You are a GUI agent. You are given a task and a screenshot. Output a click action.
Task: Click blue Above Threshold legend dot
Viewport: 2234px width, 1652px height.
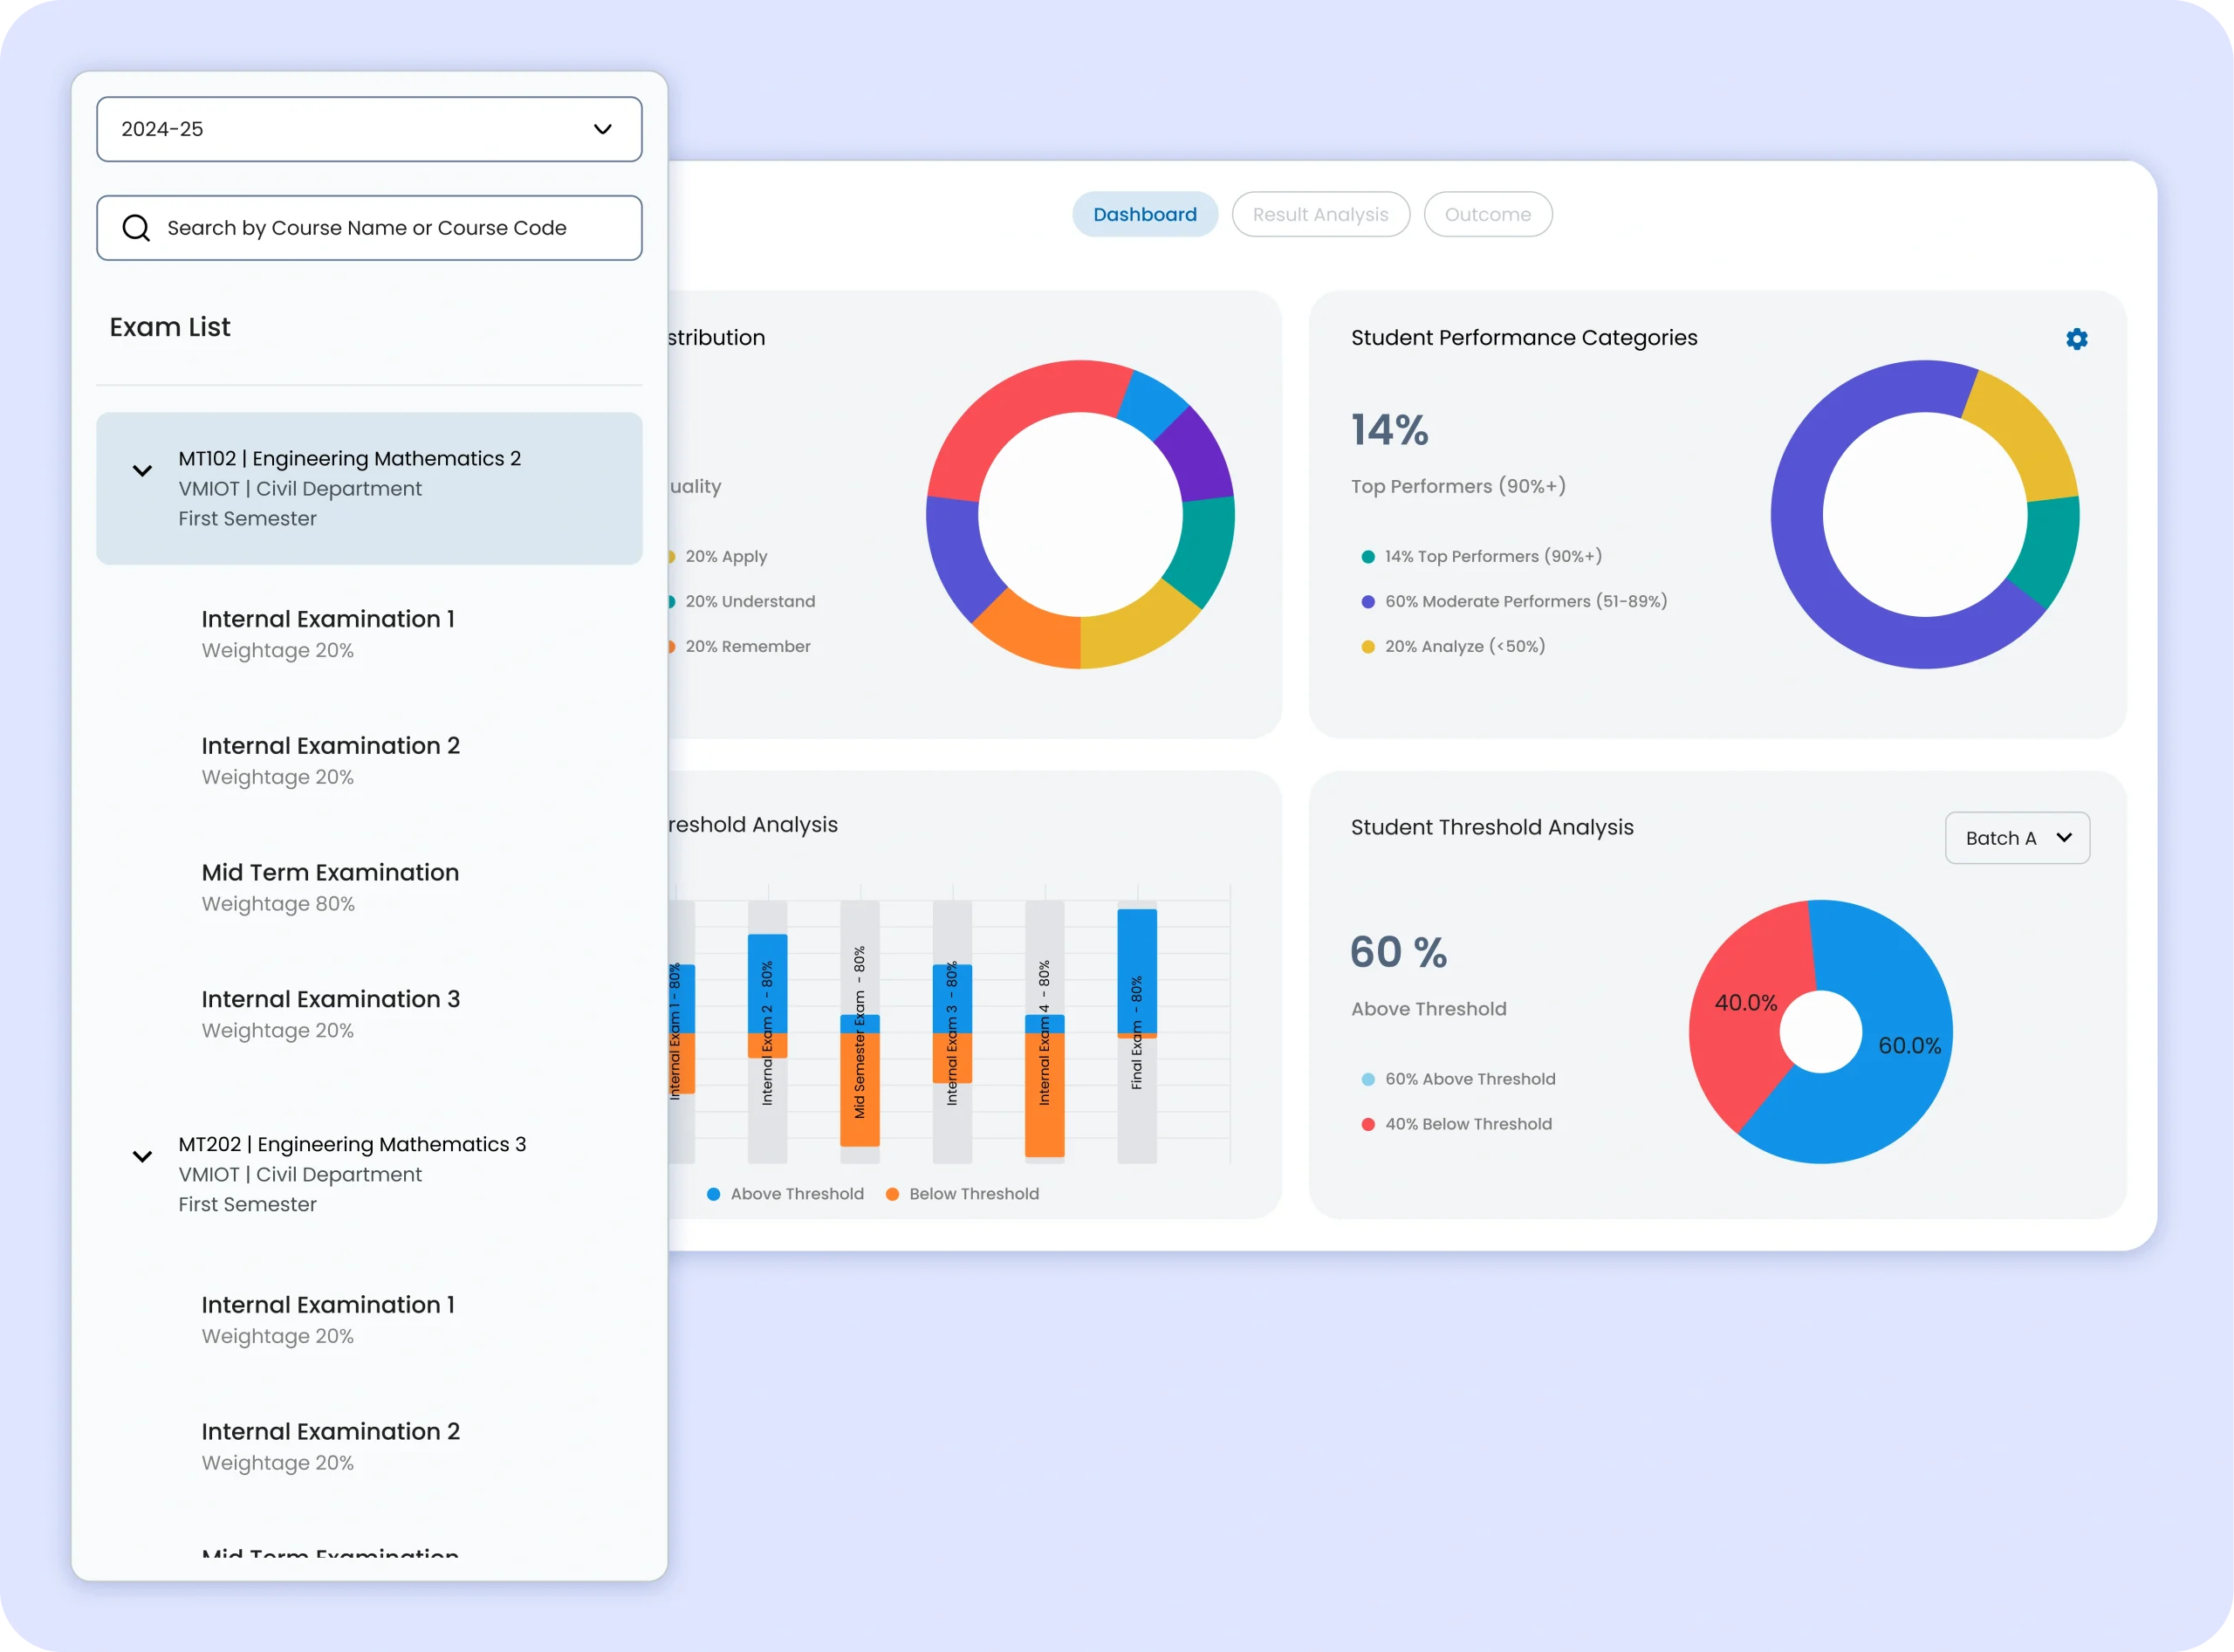713,1194
